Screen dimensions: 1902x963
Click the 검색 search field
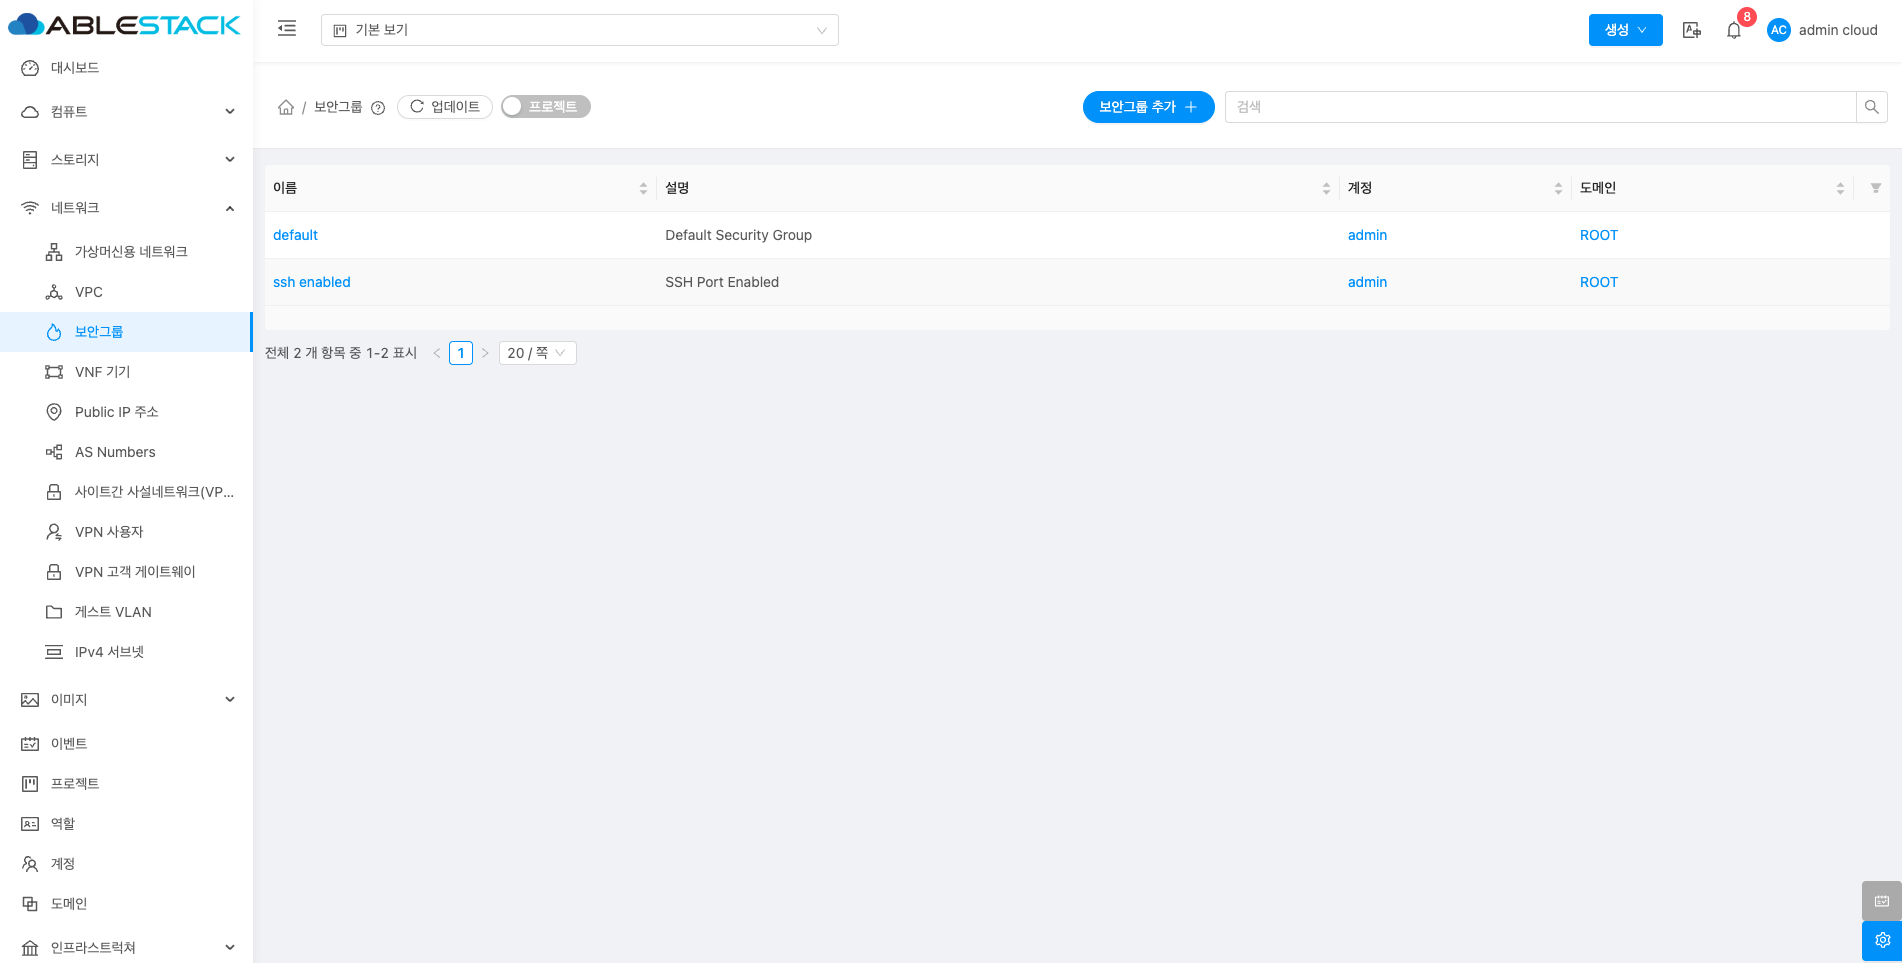coord(1540,107)
